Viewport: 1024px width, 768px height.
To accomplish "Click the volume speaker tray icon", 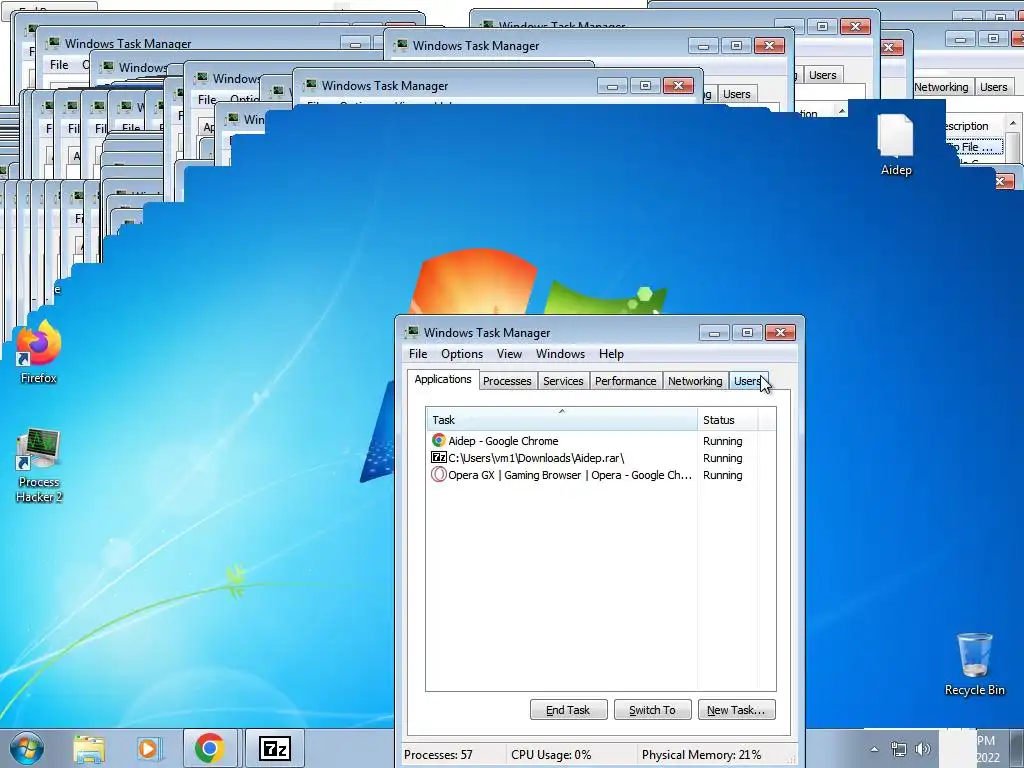I will (922, 749).
